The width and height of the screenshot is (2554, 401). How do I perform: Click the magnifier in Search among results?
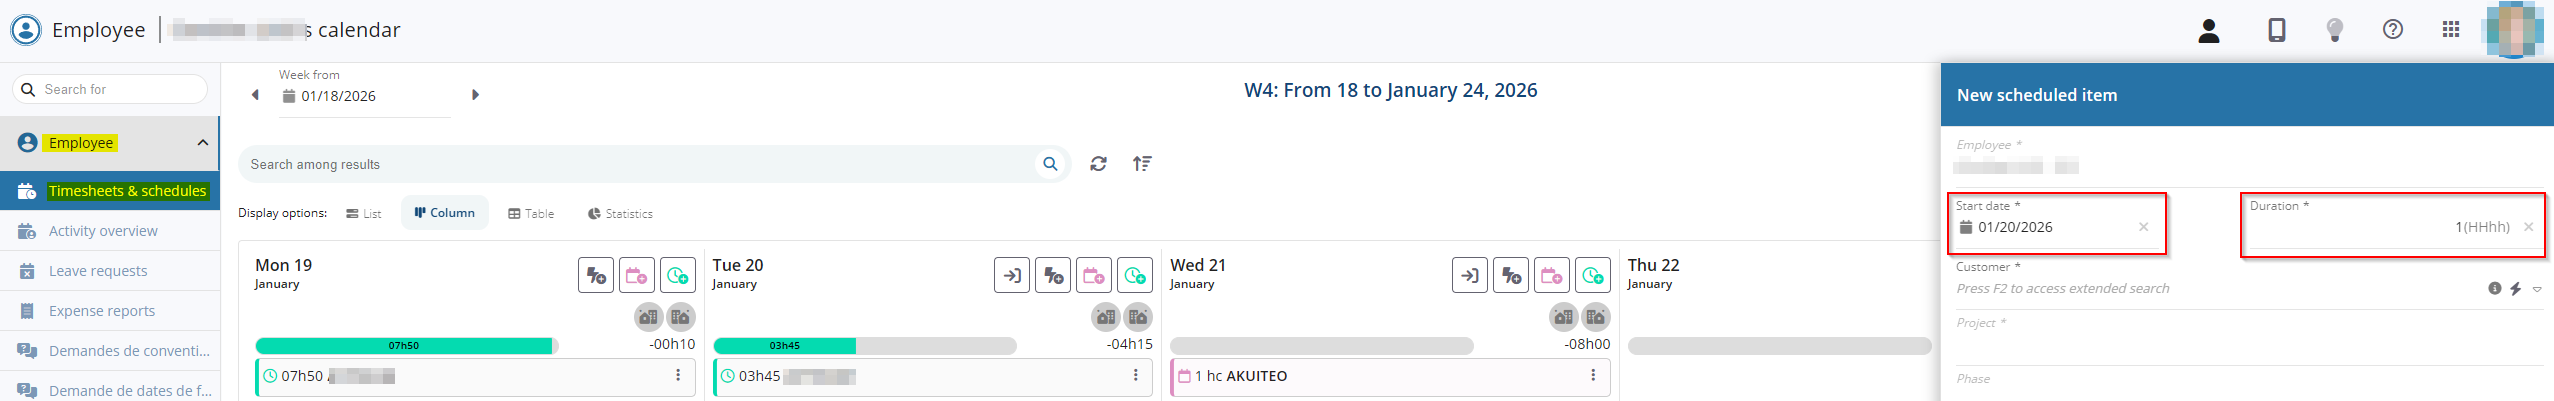click(1050, 164)
